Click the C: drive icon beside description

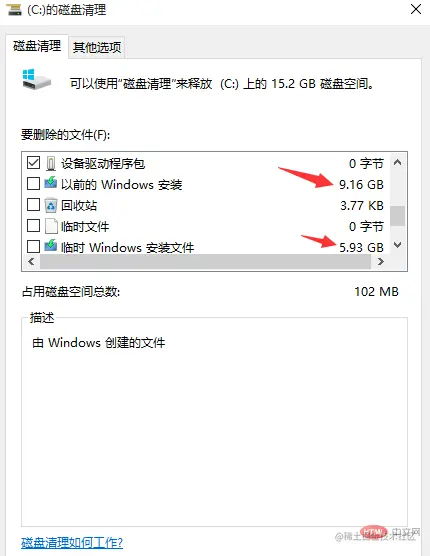[x=37, y=80]
